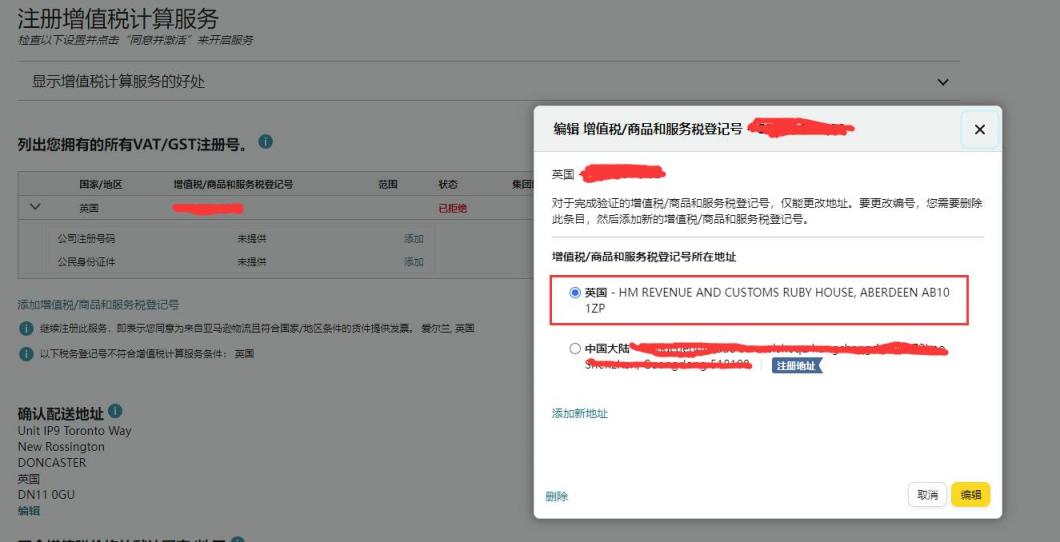Close the edit VAT registration dialog

click(x=980, y=129)
